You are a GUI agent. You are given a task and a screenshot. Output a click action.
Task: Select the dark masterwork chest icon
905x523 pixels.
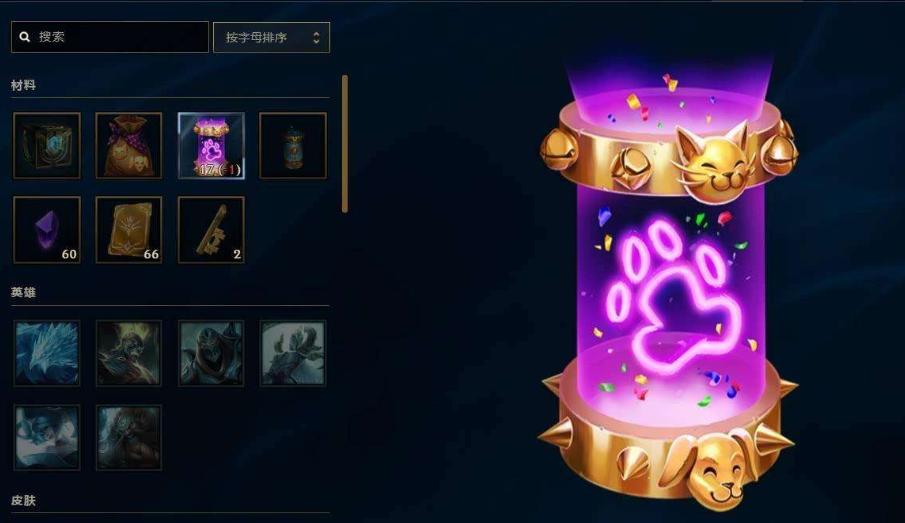click(x=47, y=145)
